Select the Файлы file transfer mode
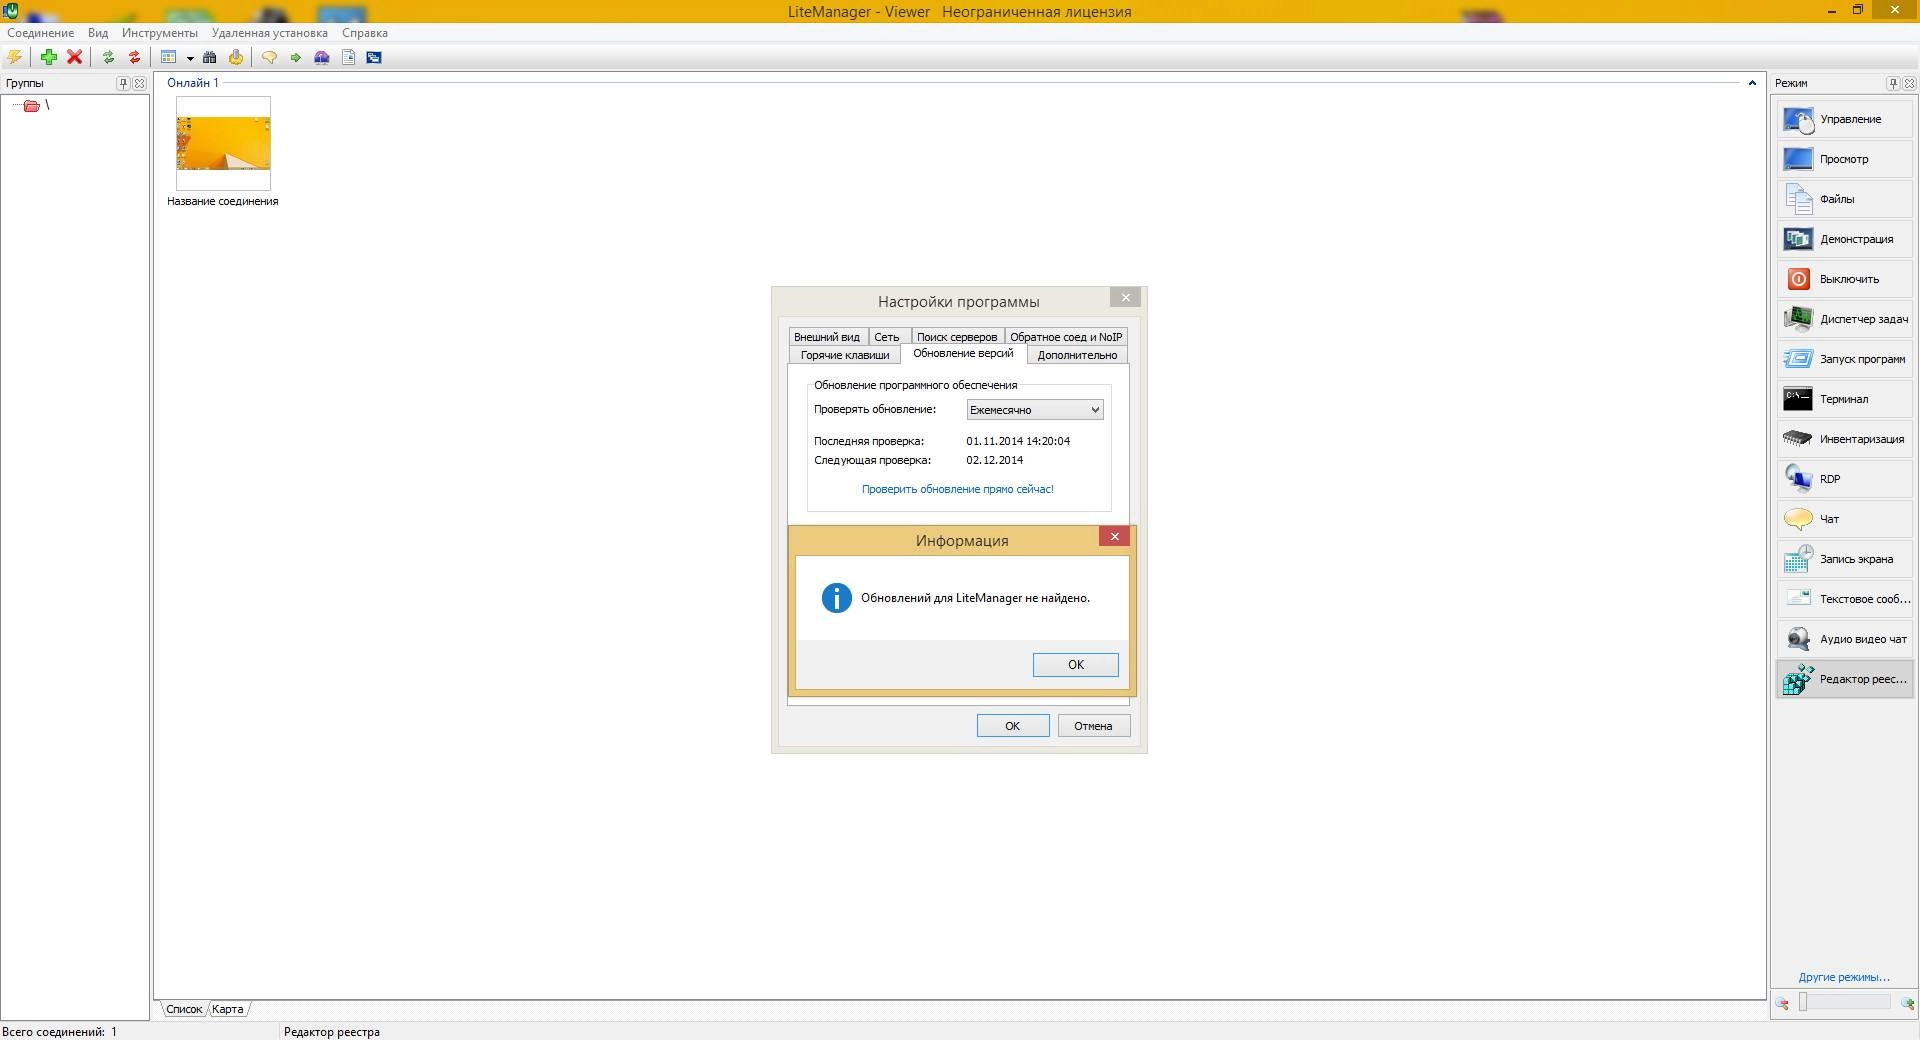1920x1040 pixels. pos(1845,199)
